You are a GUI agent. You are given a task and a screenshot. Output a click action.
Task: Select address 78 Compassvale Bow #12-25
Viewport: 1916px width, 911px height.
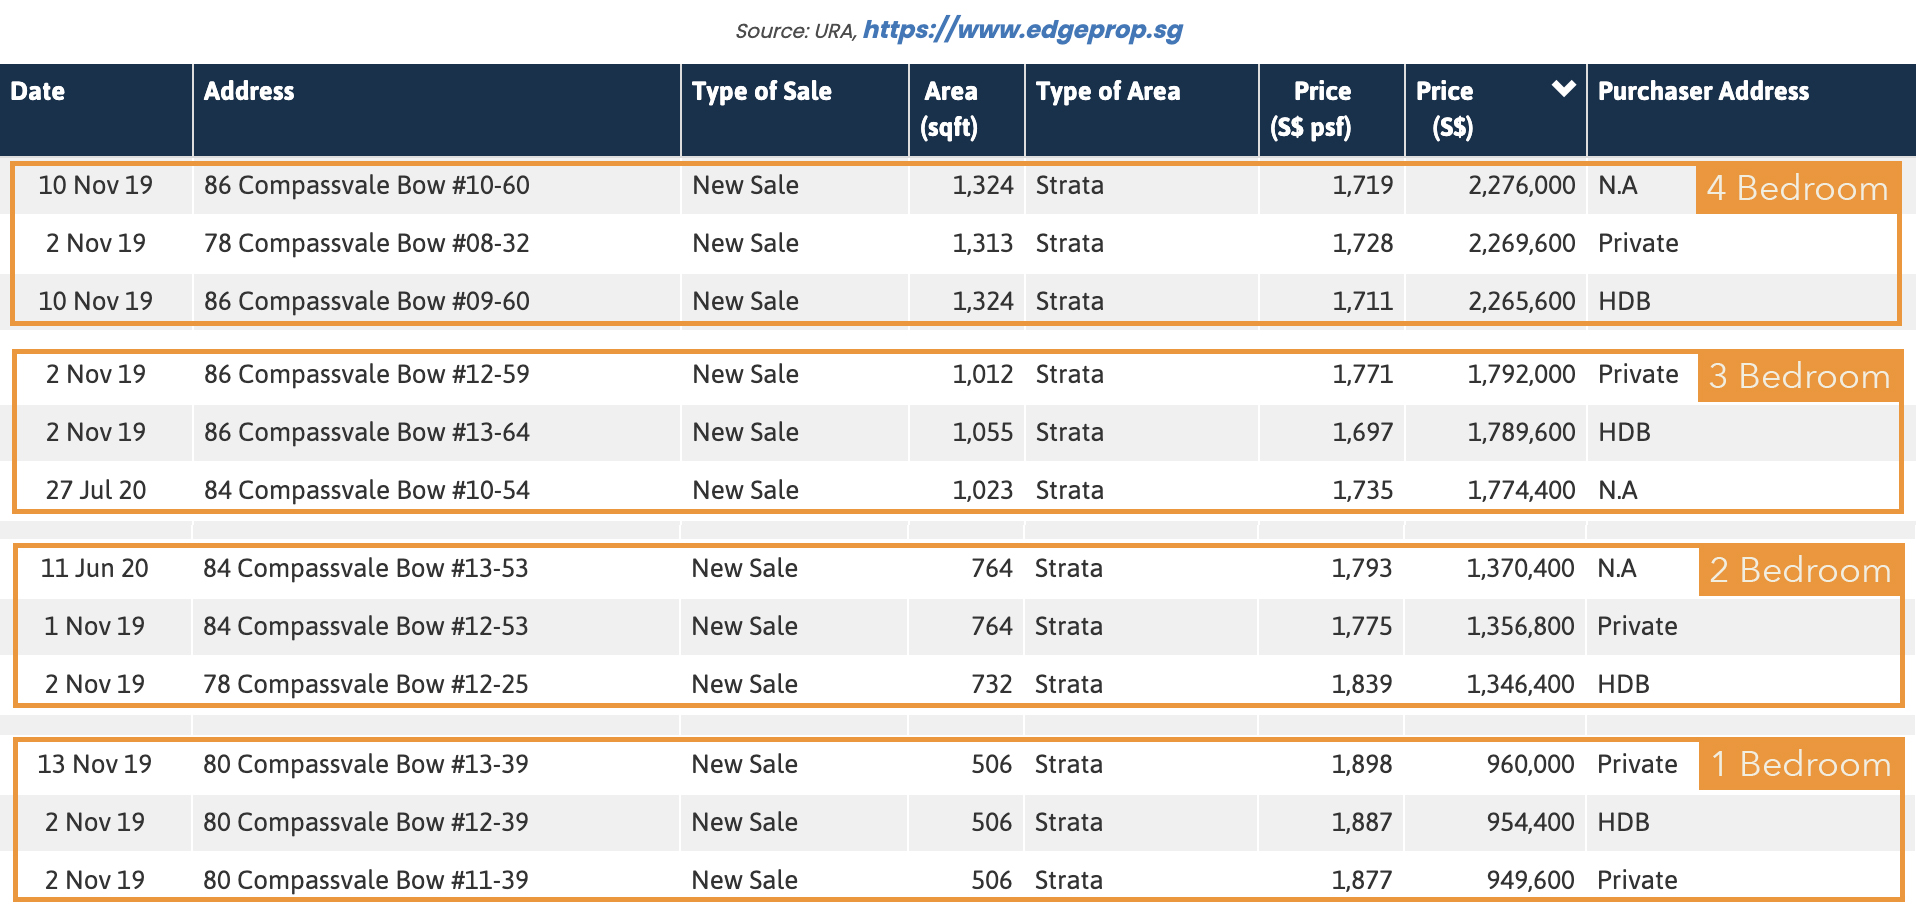click(366, 684)
